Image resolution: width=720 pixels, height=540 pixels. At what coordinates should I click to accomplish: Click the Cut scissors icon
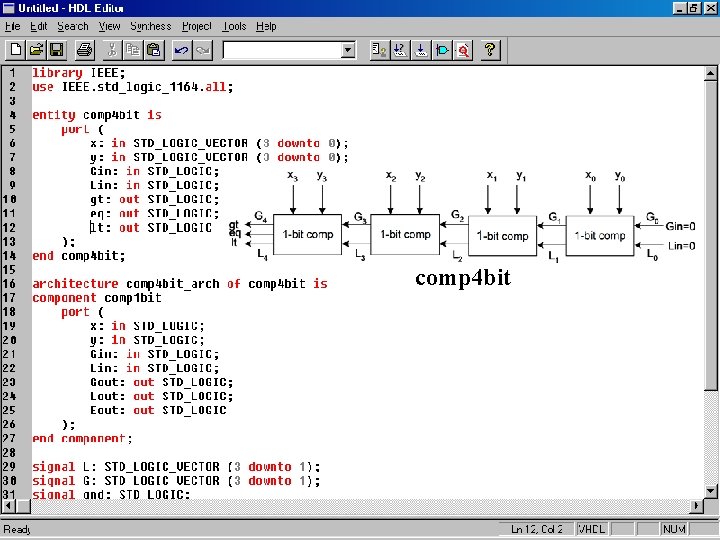(112, 50)
